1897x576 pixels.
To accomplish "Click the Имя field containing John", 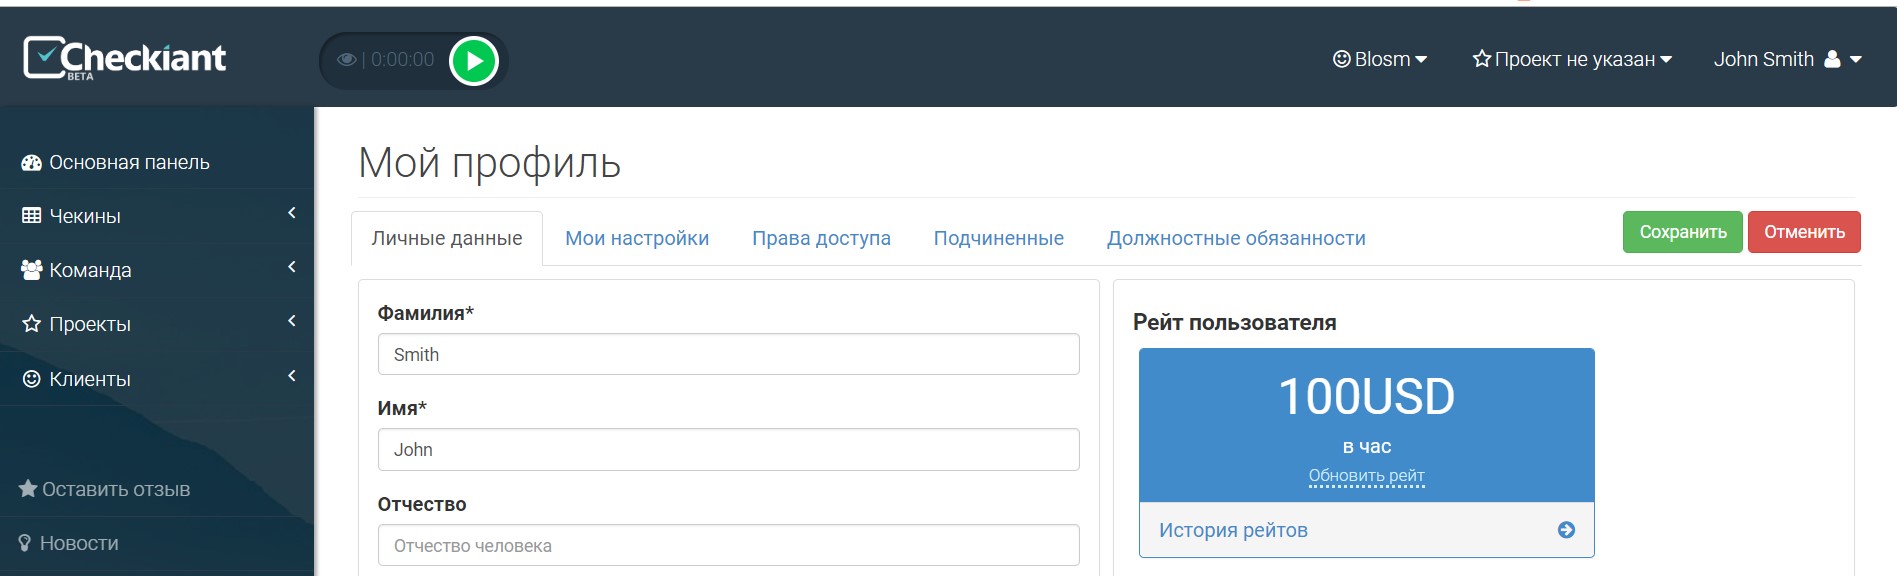I will pyautogui.click(x=729, y=449).
